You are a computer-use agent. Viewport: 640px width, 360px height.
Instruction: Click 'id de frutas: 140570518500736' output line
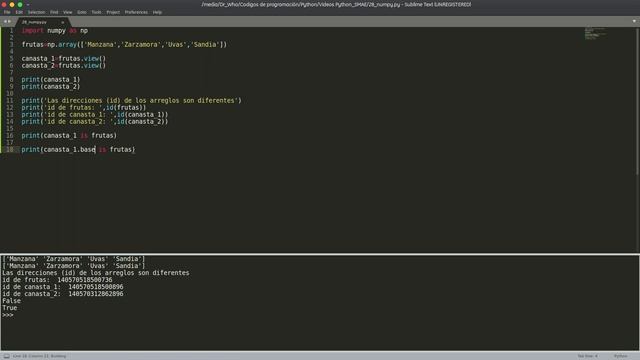(57, 280)
